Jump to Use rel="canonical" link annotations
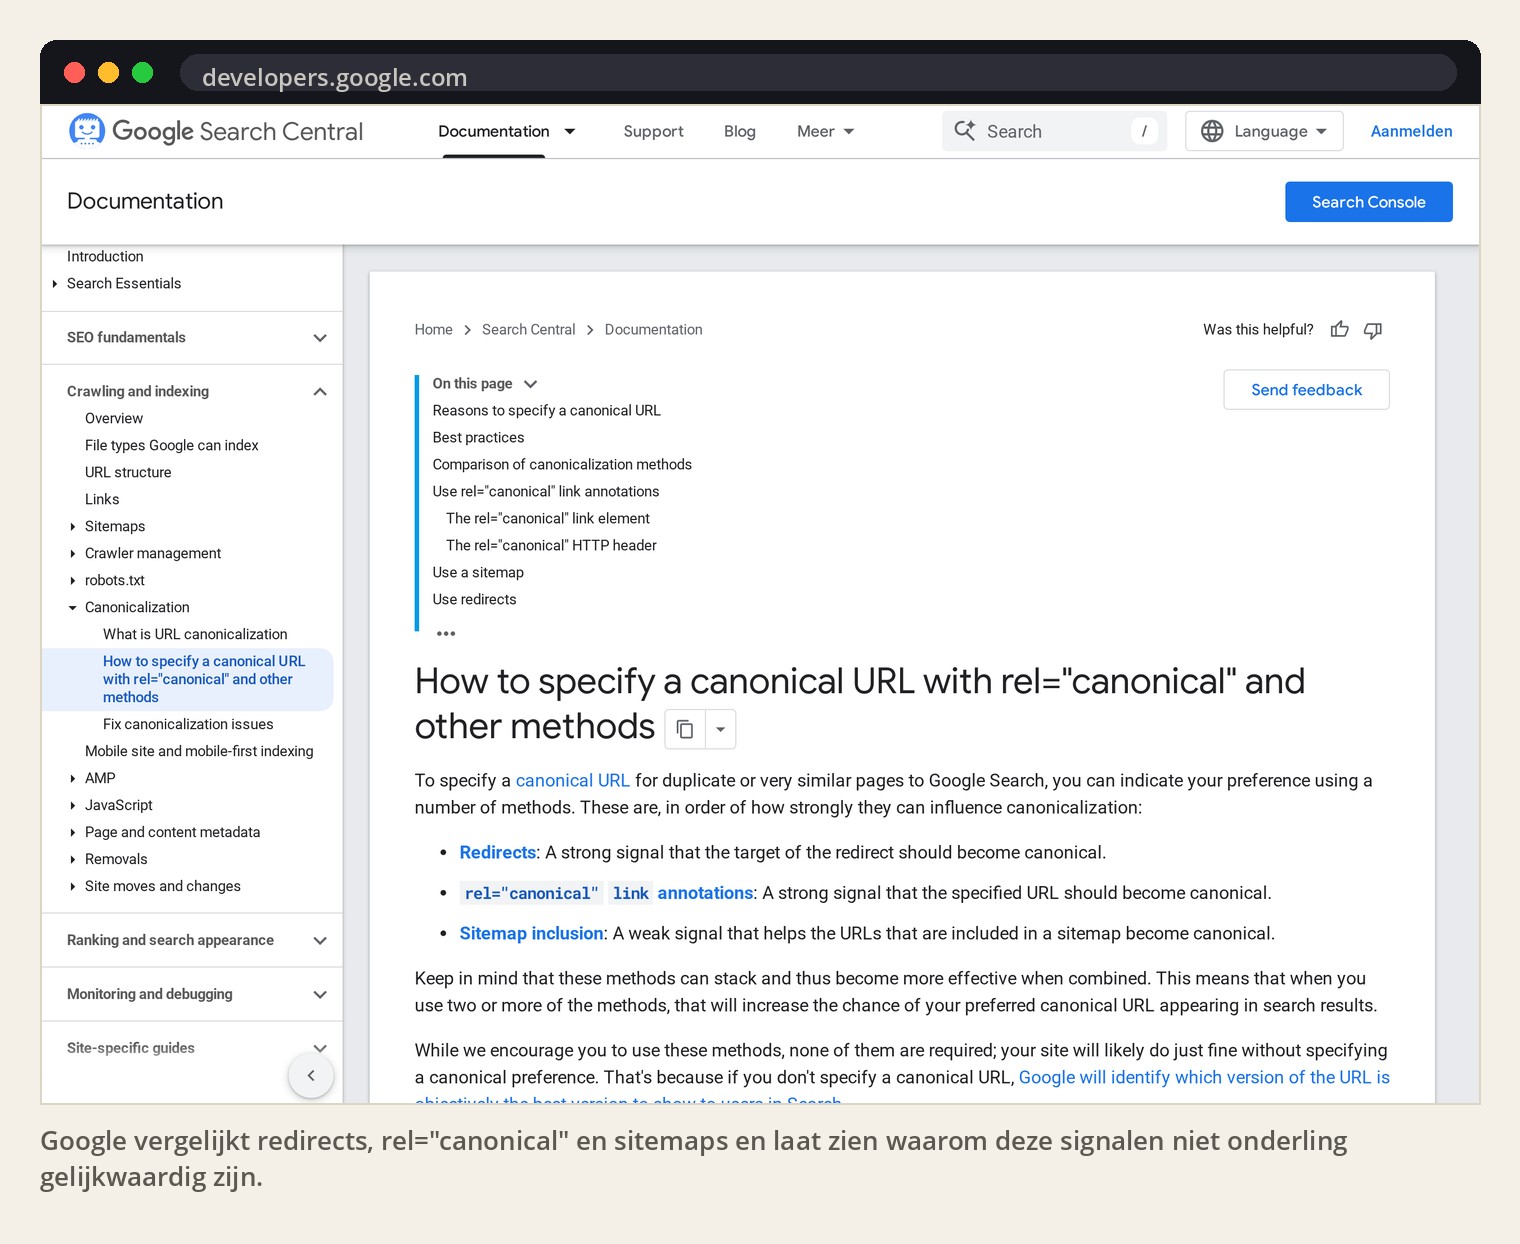The height and width of the screenshot is (1244, 1520). click(545, 492)
